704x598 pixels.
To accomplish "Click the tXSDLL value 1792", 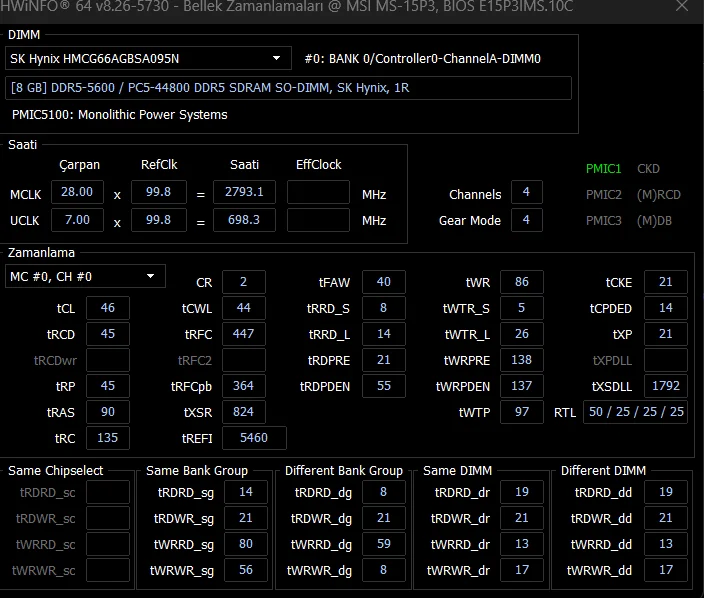I will [665, 386].
